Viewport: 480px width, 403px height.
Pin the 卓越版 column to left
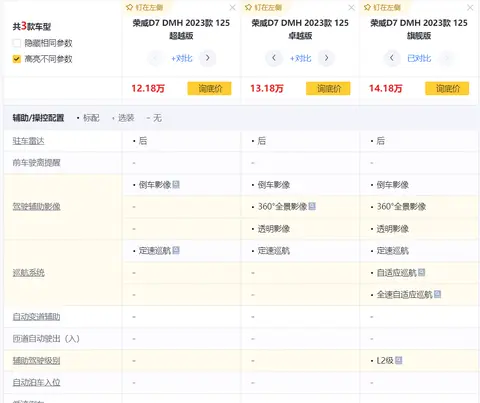(x=263, y=7)
